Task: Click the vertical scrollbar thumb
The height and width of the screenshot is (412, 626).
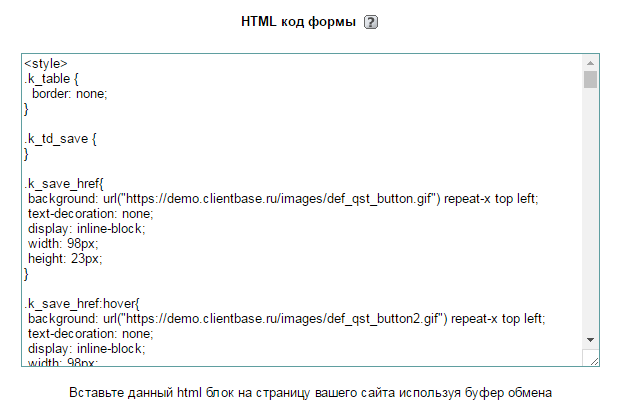Action: 591,80
